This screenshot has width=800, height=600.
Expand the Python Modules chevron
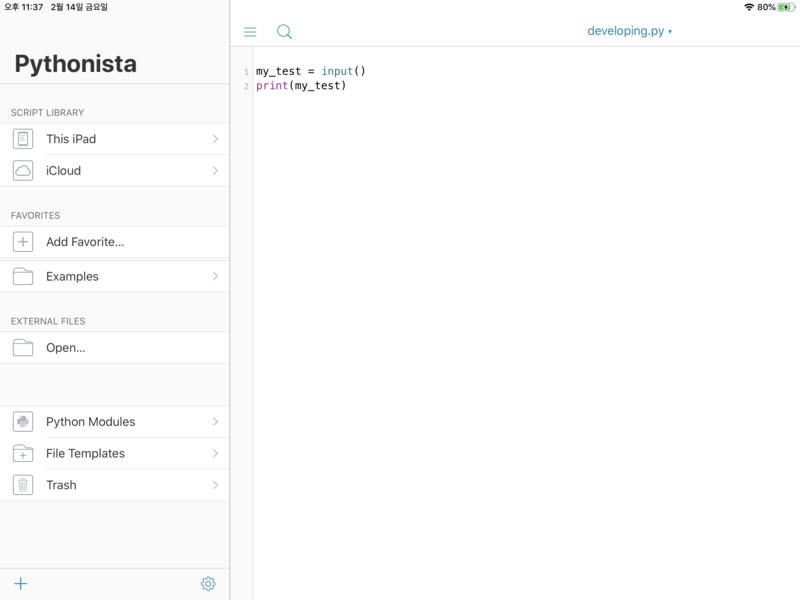(215, 421)
